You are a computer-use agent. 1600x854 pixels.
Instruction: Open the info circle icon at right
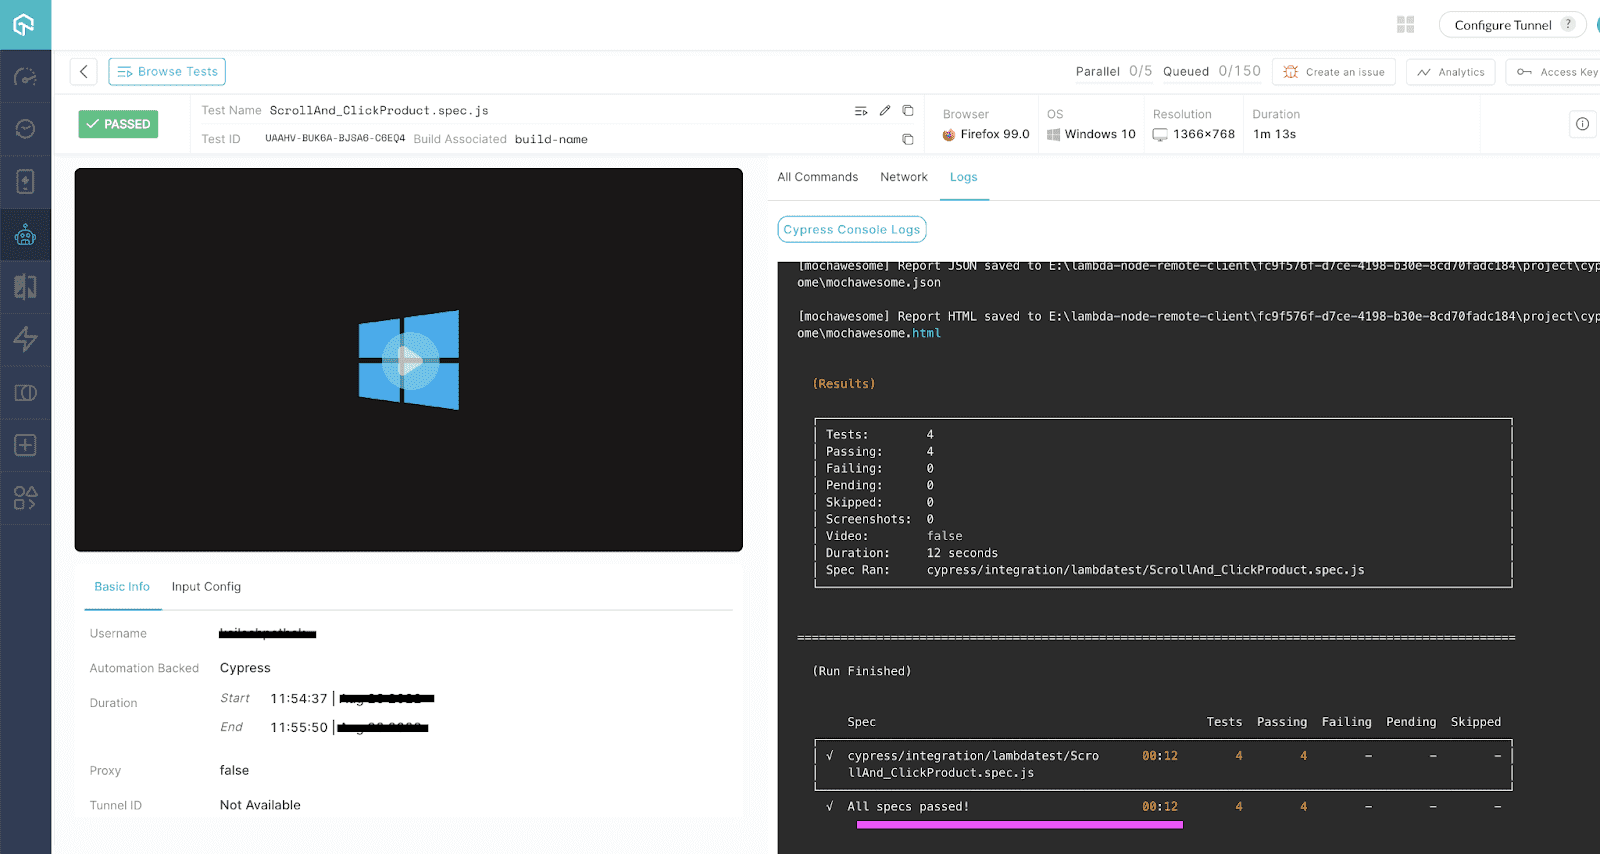click(x=1582, y=124)
